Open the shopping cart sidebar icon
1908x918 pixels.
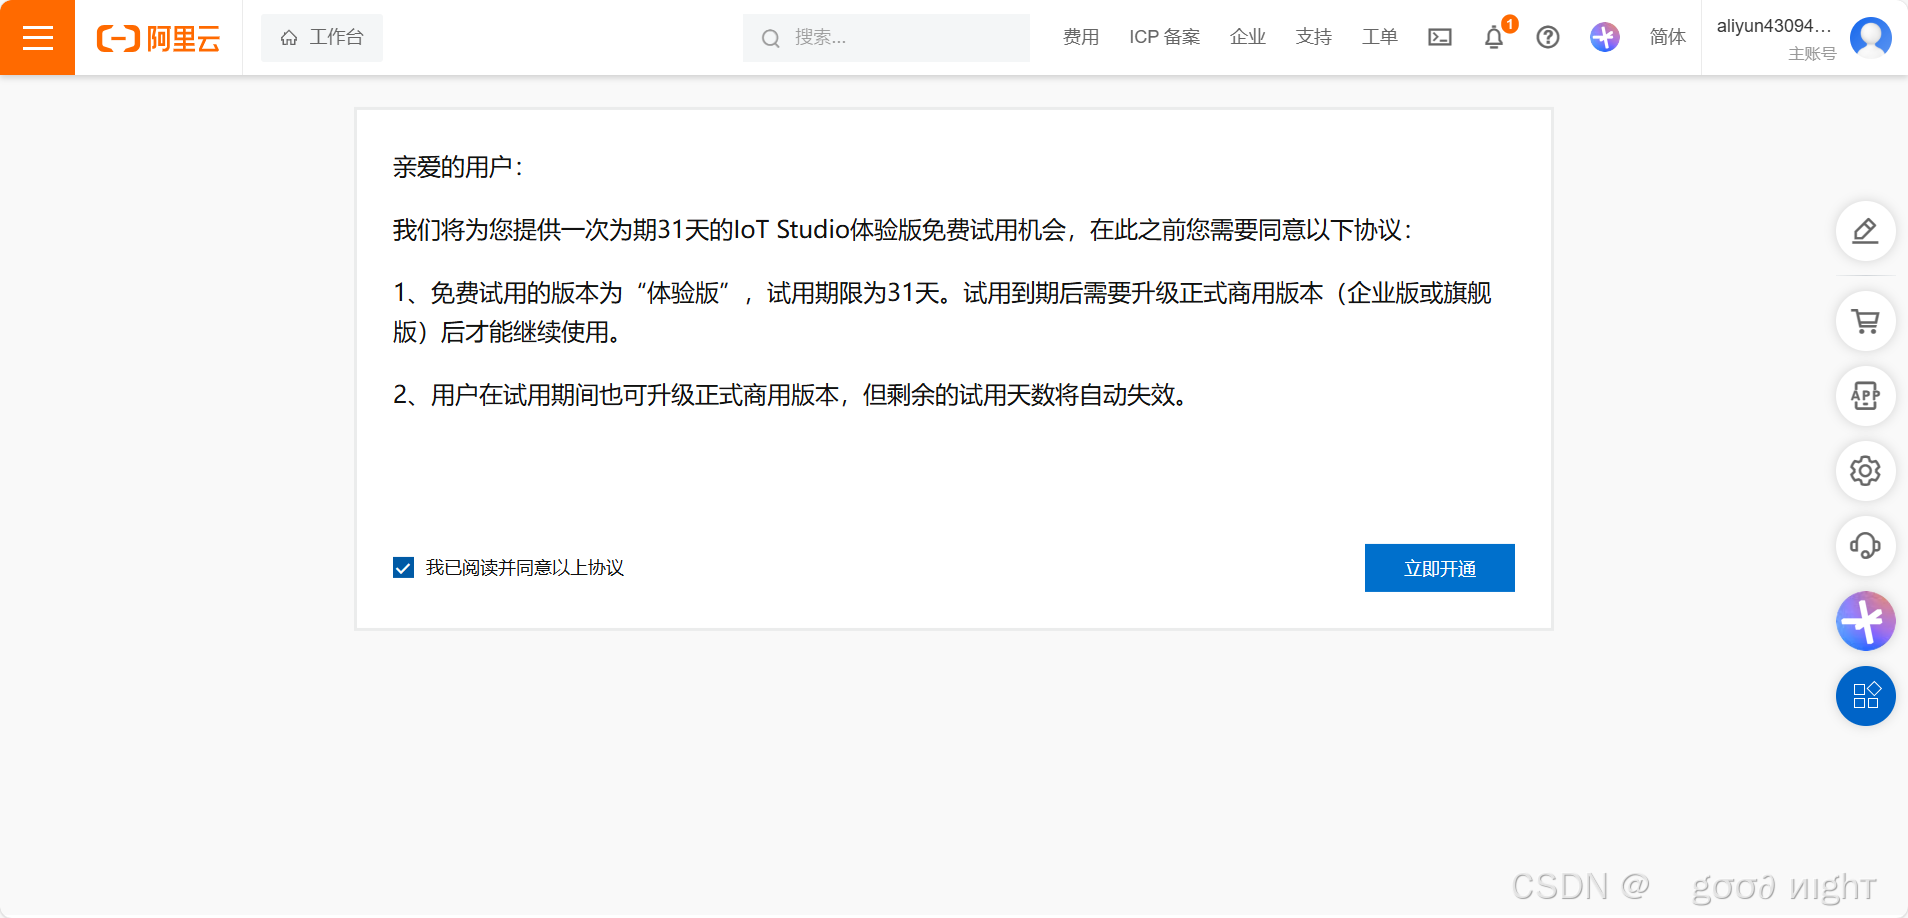(1866, 321)
